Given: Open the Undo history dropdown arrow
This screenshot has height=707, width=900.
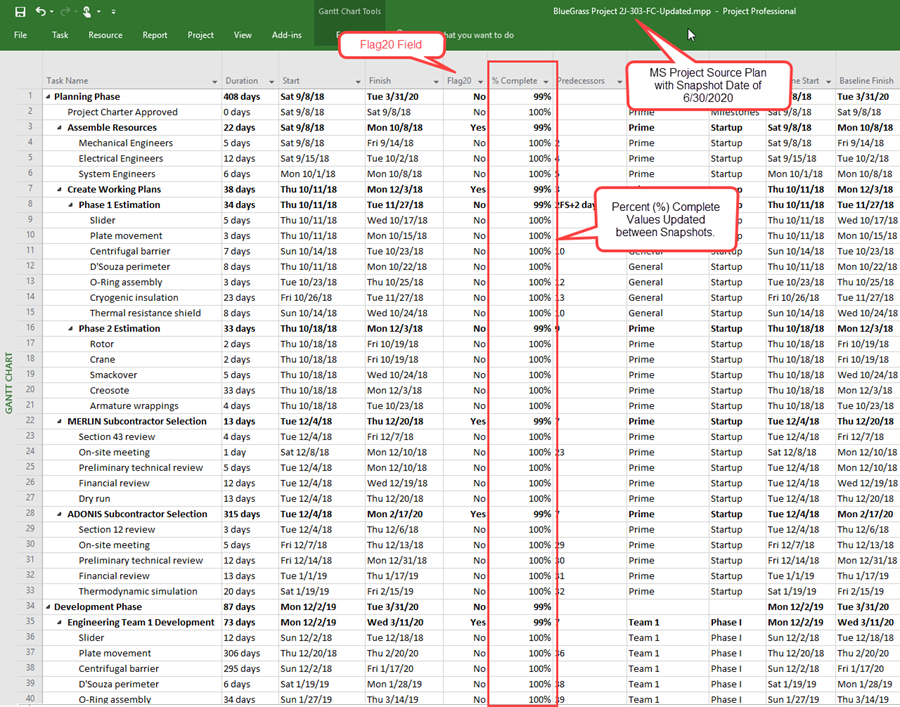Looking at the screenshot, I should [x=50, y=11].
